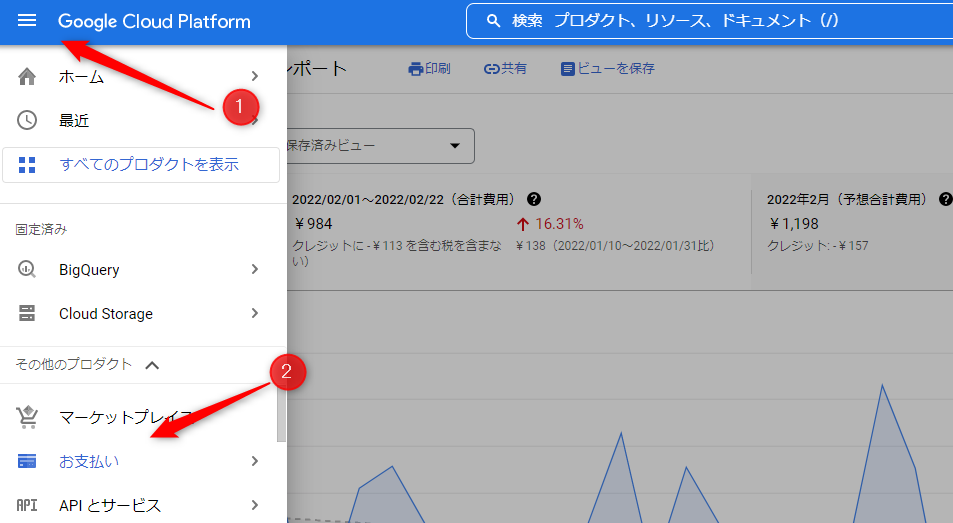Toggle the hamburger navigation menu
This screenshot has width=953, height=523.
tap(27, 21)
